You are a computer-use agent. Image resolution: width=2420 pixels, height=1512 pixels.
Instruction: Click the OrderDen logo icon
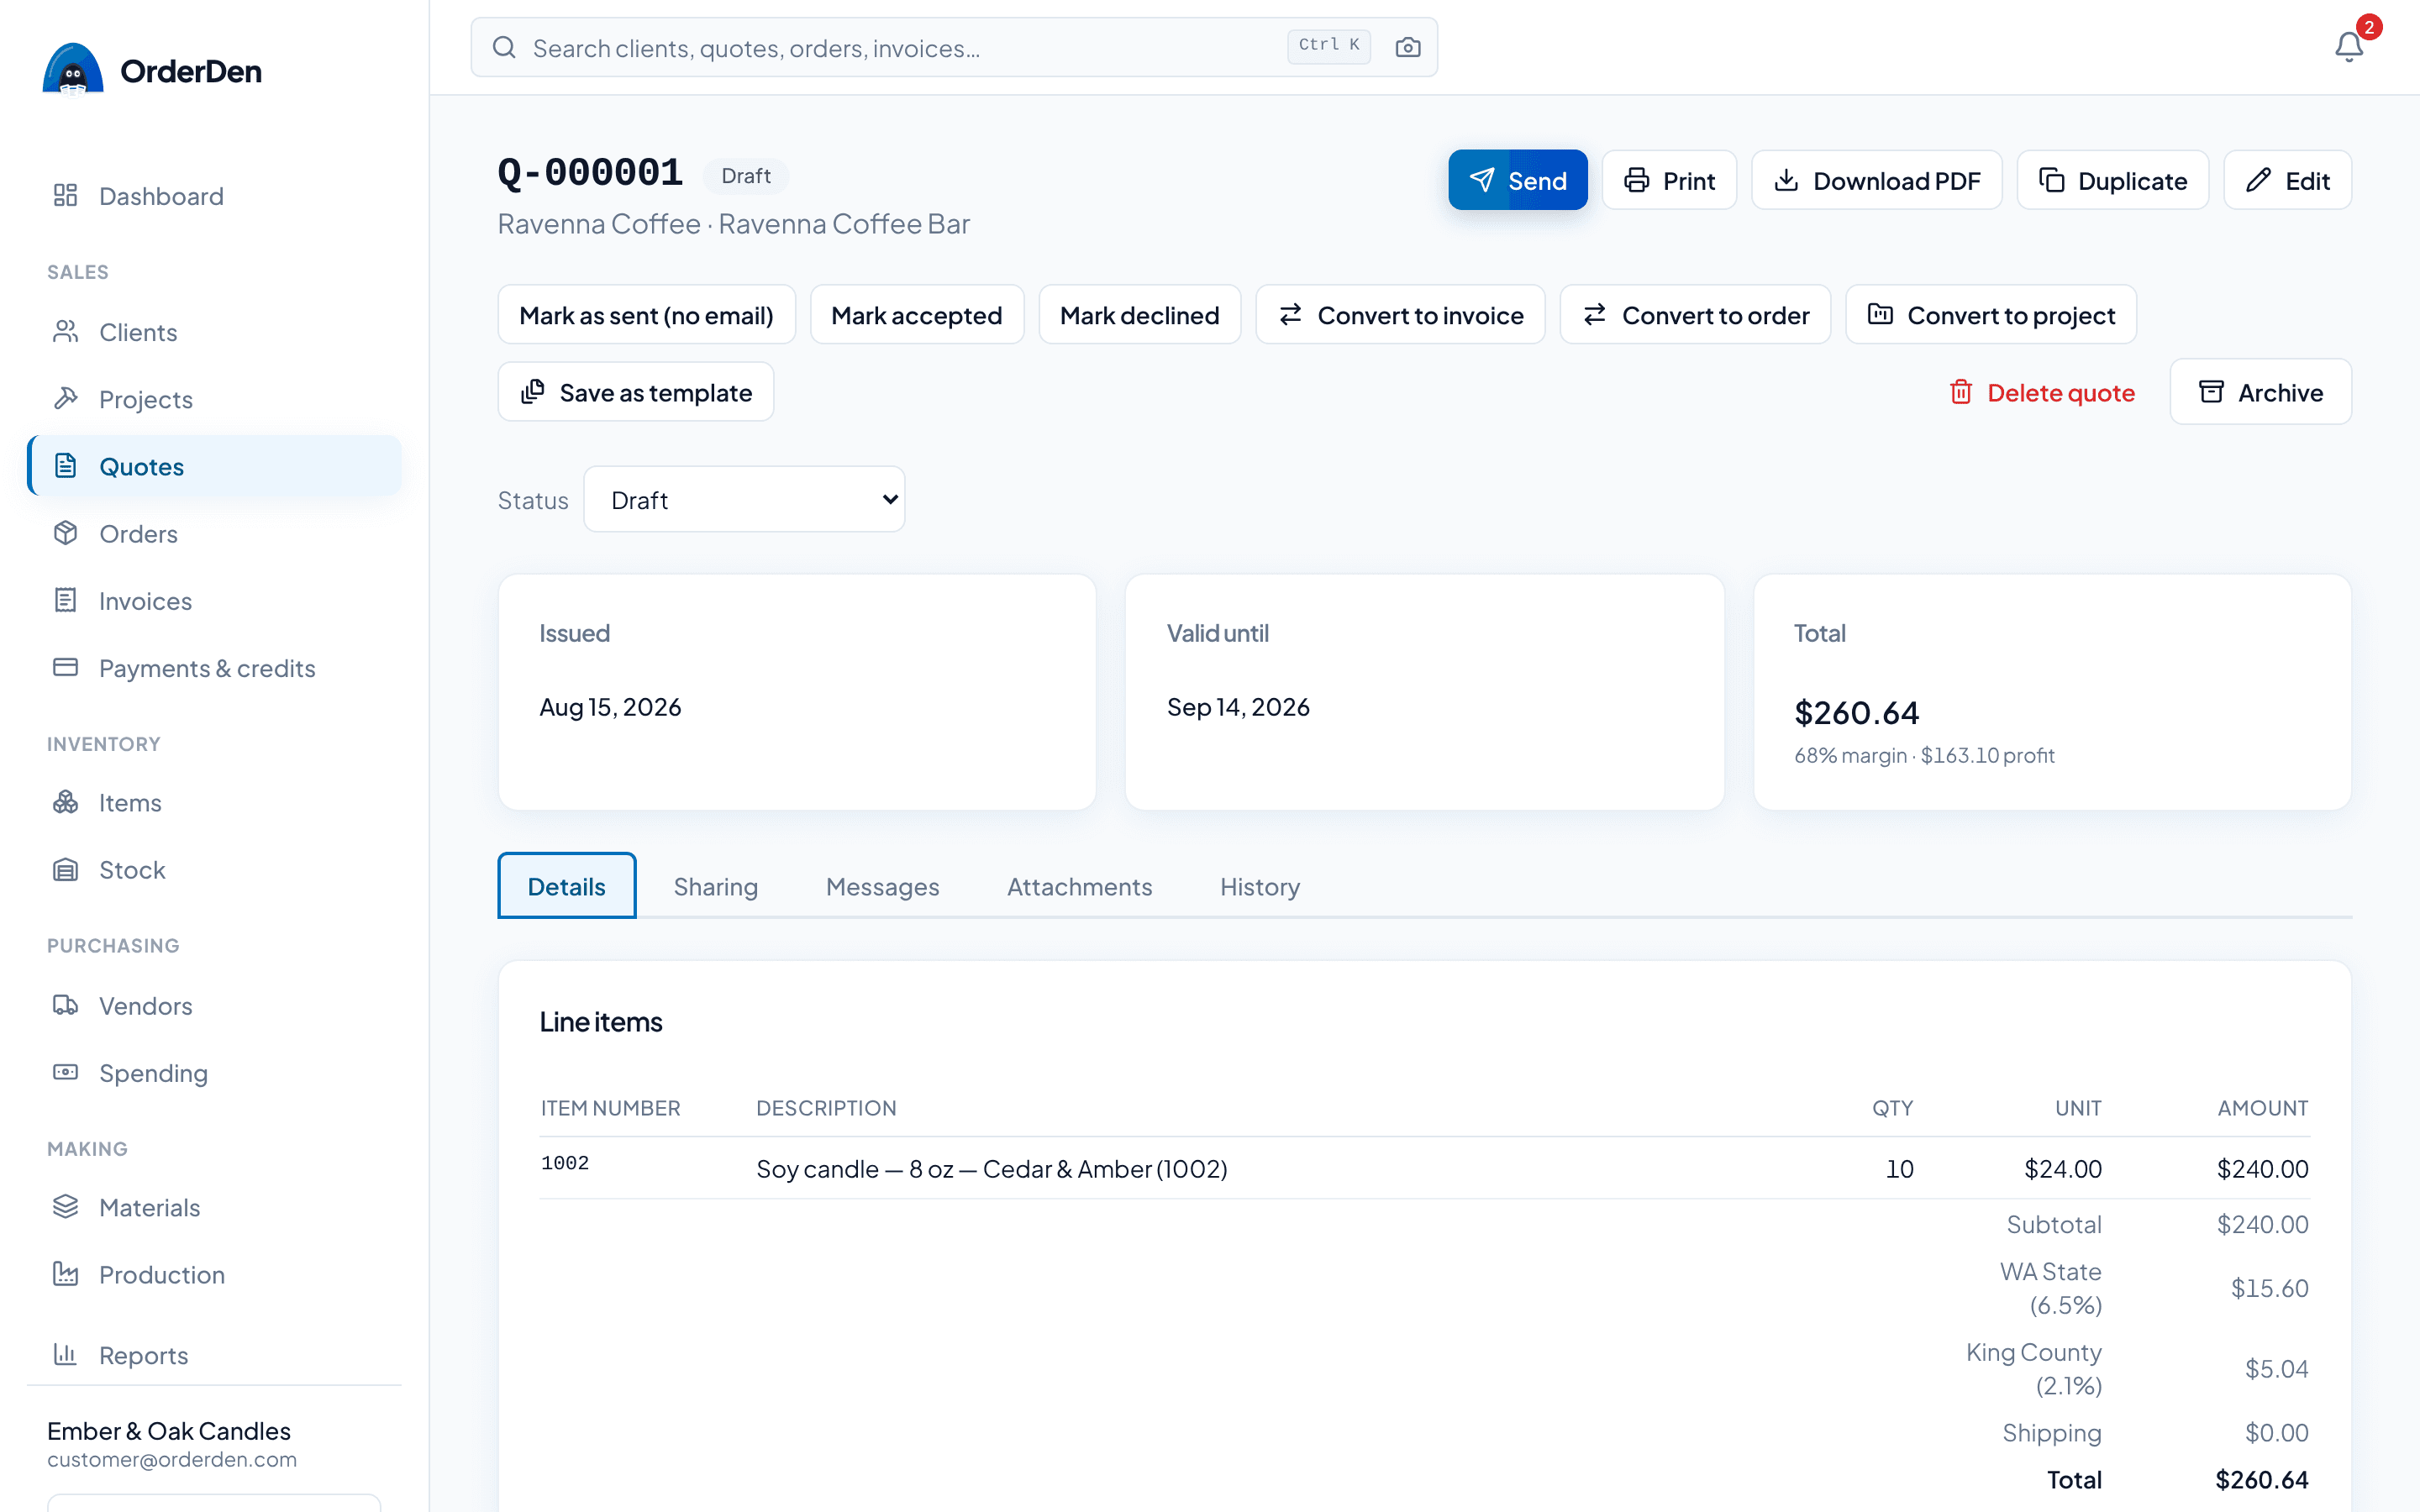pos(72,69)
